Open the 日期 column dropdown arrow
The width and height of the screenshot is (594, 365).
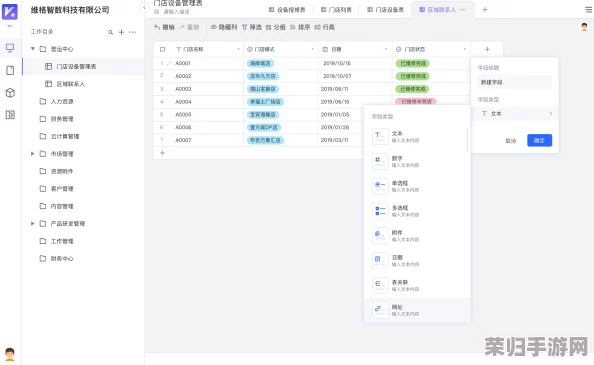click(x=386, y=49)
